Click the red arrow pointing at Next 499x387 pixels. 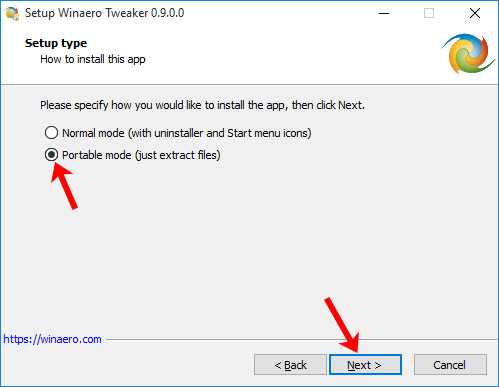[342, 325]
